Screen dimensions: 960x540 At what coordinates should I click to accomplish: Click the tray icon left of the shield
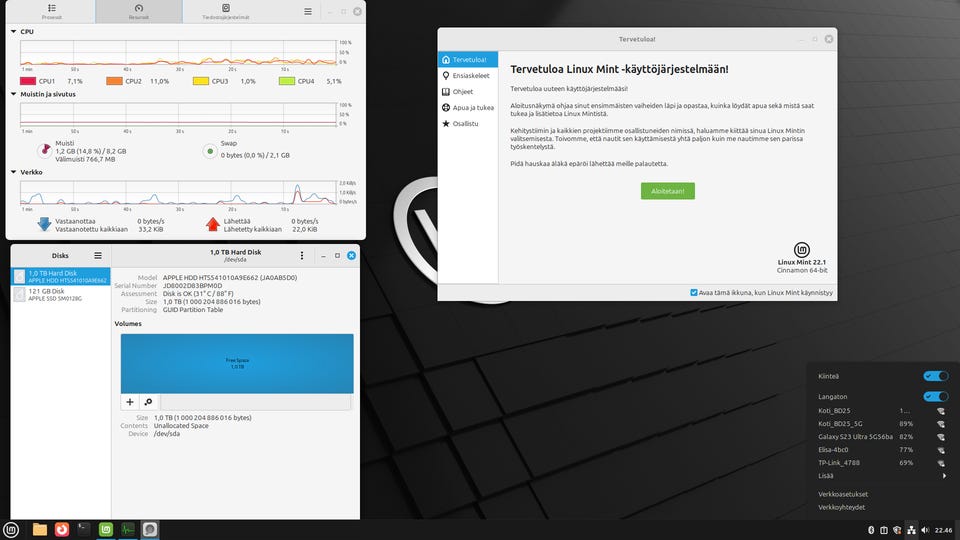pyautogui.click(x=883, y=530)
